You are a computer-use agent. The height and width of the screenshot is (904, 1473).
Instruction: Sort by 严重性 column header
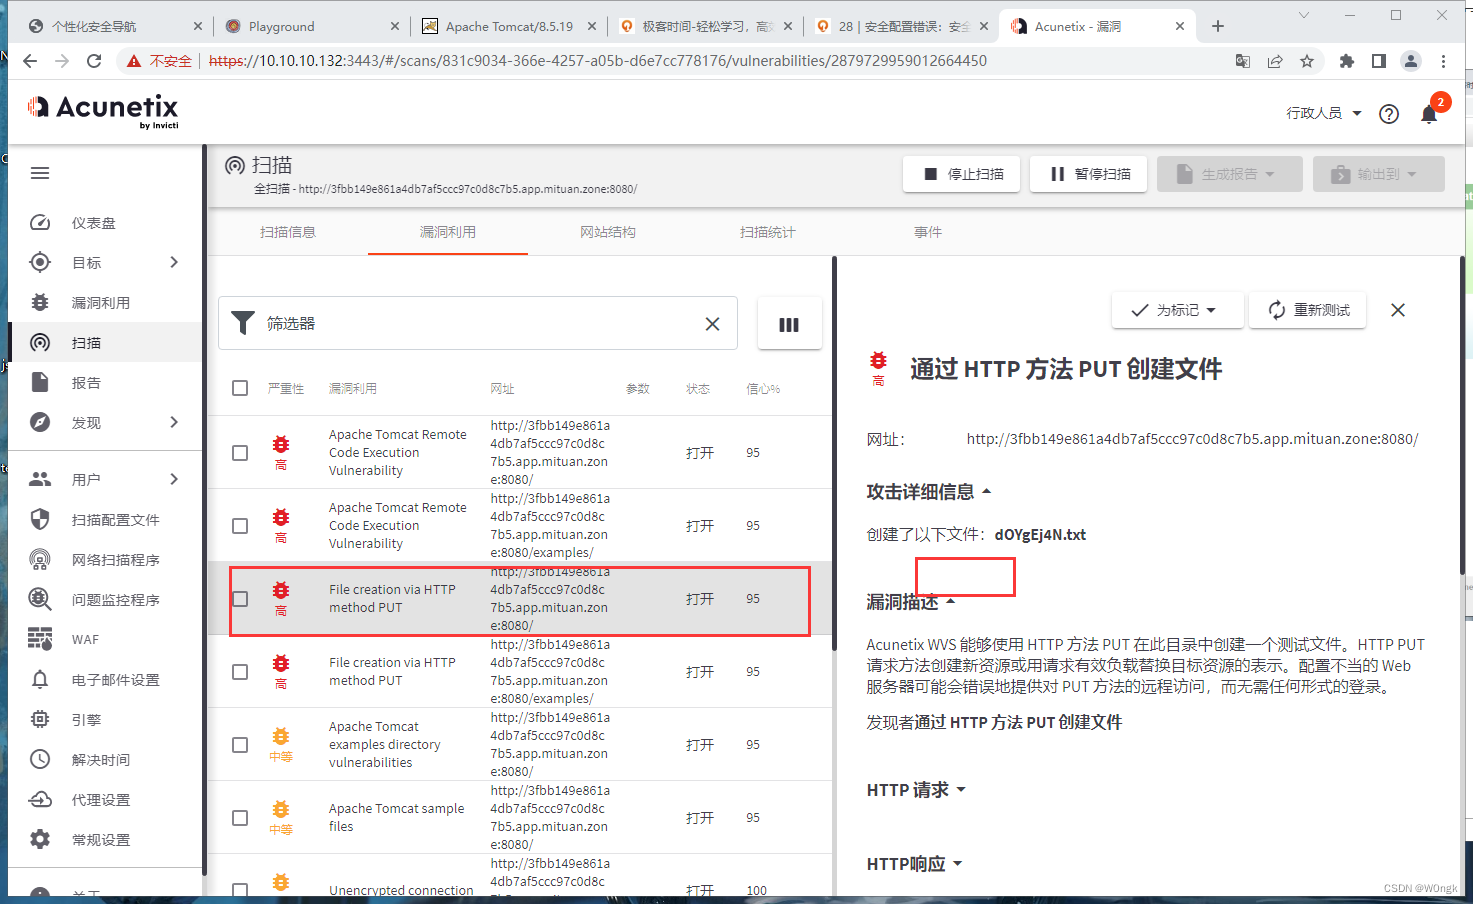click(286, 389)
